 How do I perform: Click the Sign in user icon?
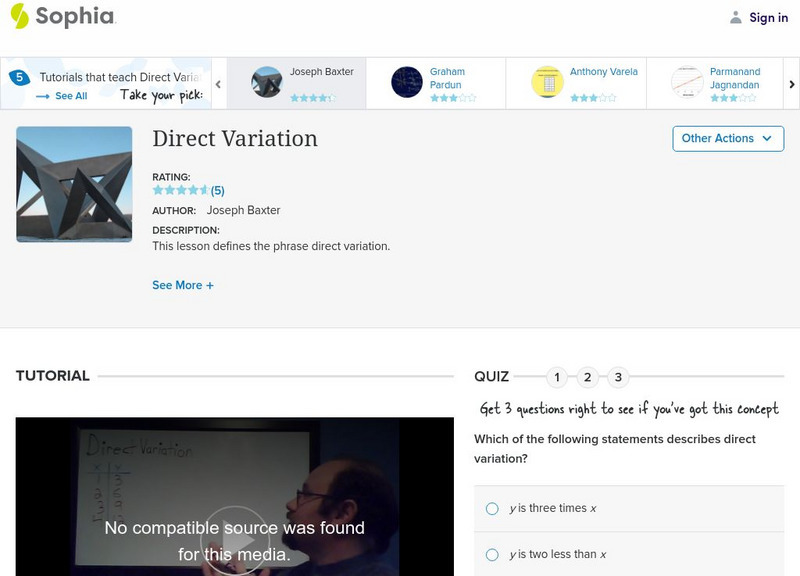pyautogui.click(x=736, y=17)
